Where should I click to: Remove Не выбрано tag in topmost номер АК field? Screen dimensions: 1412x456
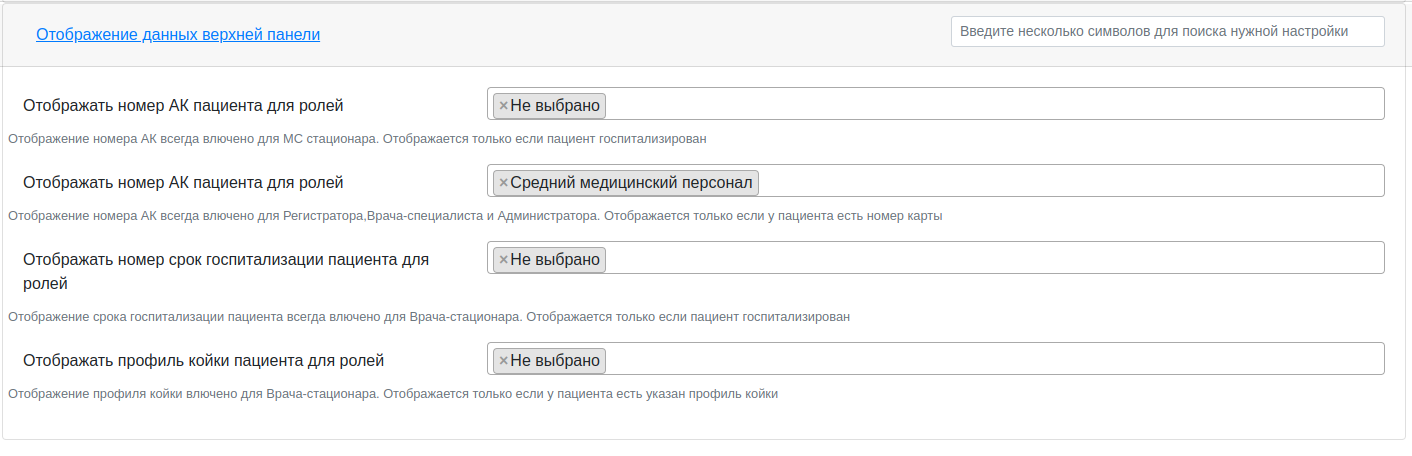pos(503,105)
